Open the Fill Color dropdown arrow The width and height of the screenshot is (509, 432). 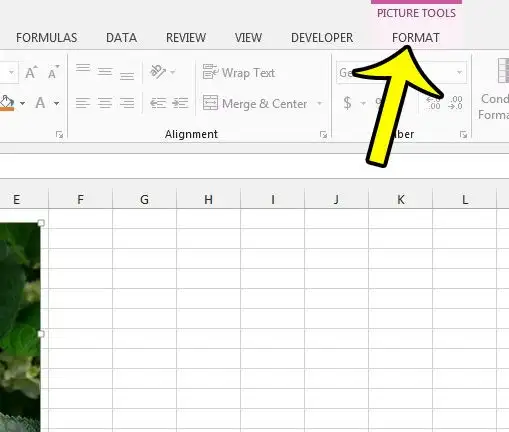[x=22, y=103]
